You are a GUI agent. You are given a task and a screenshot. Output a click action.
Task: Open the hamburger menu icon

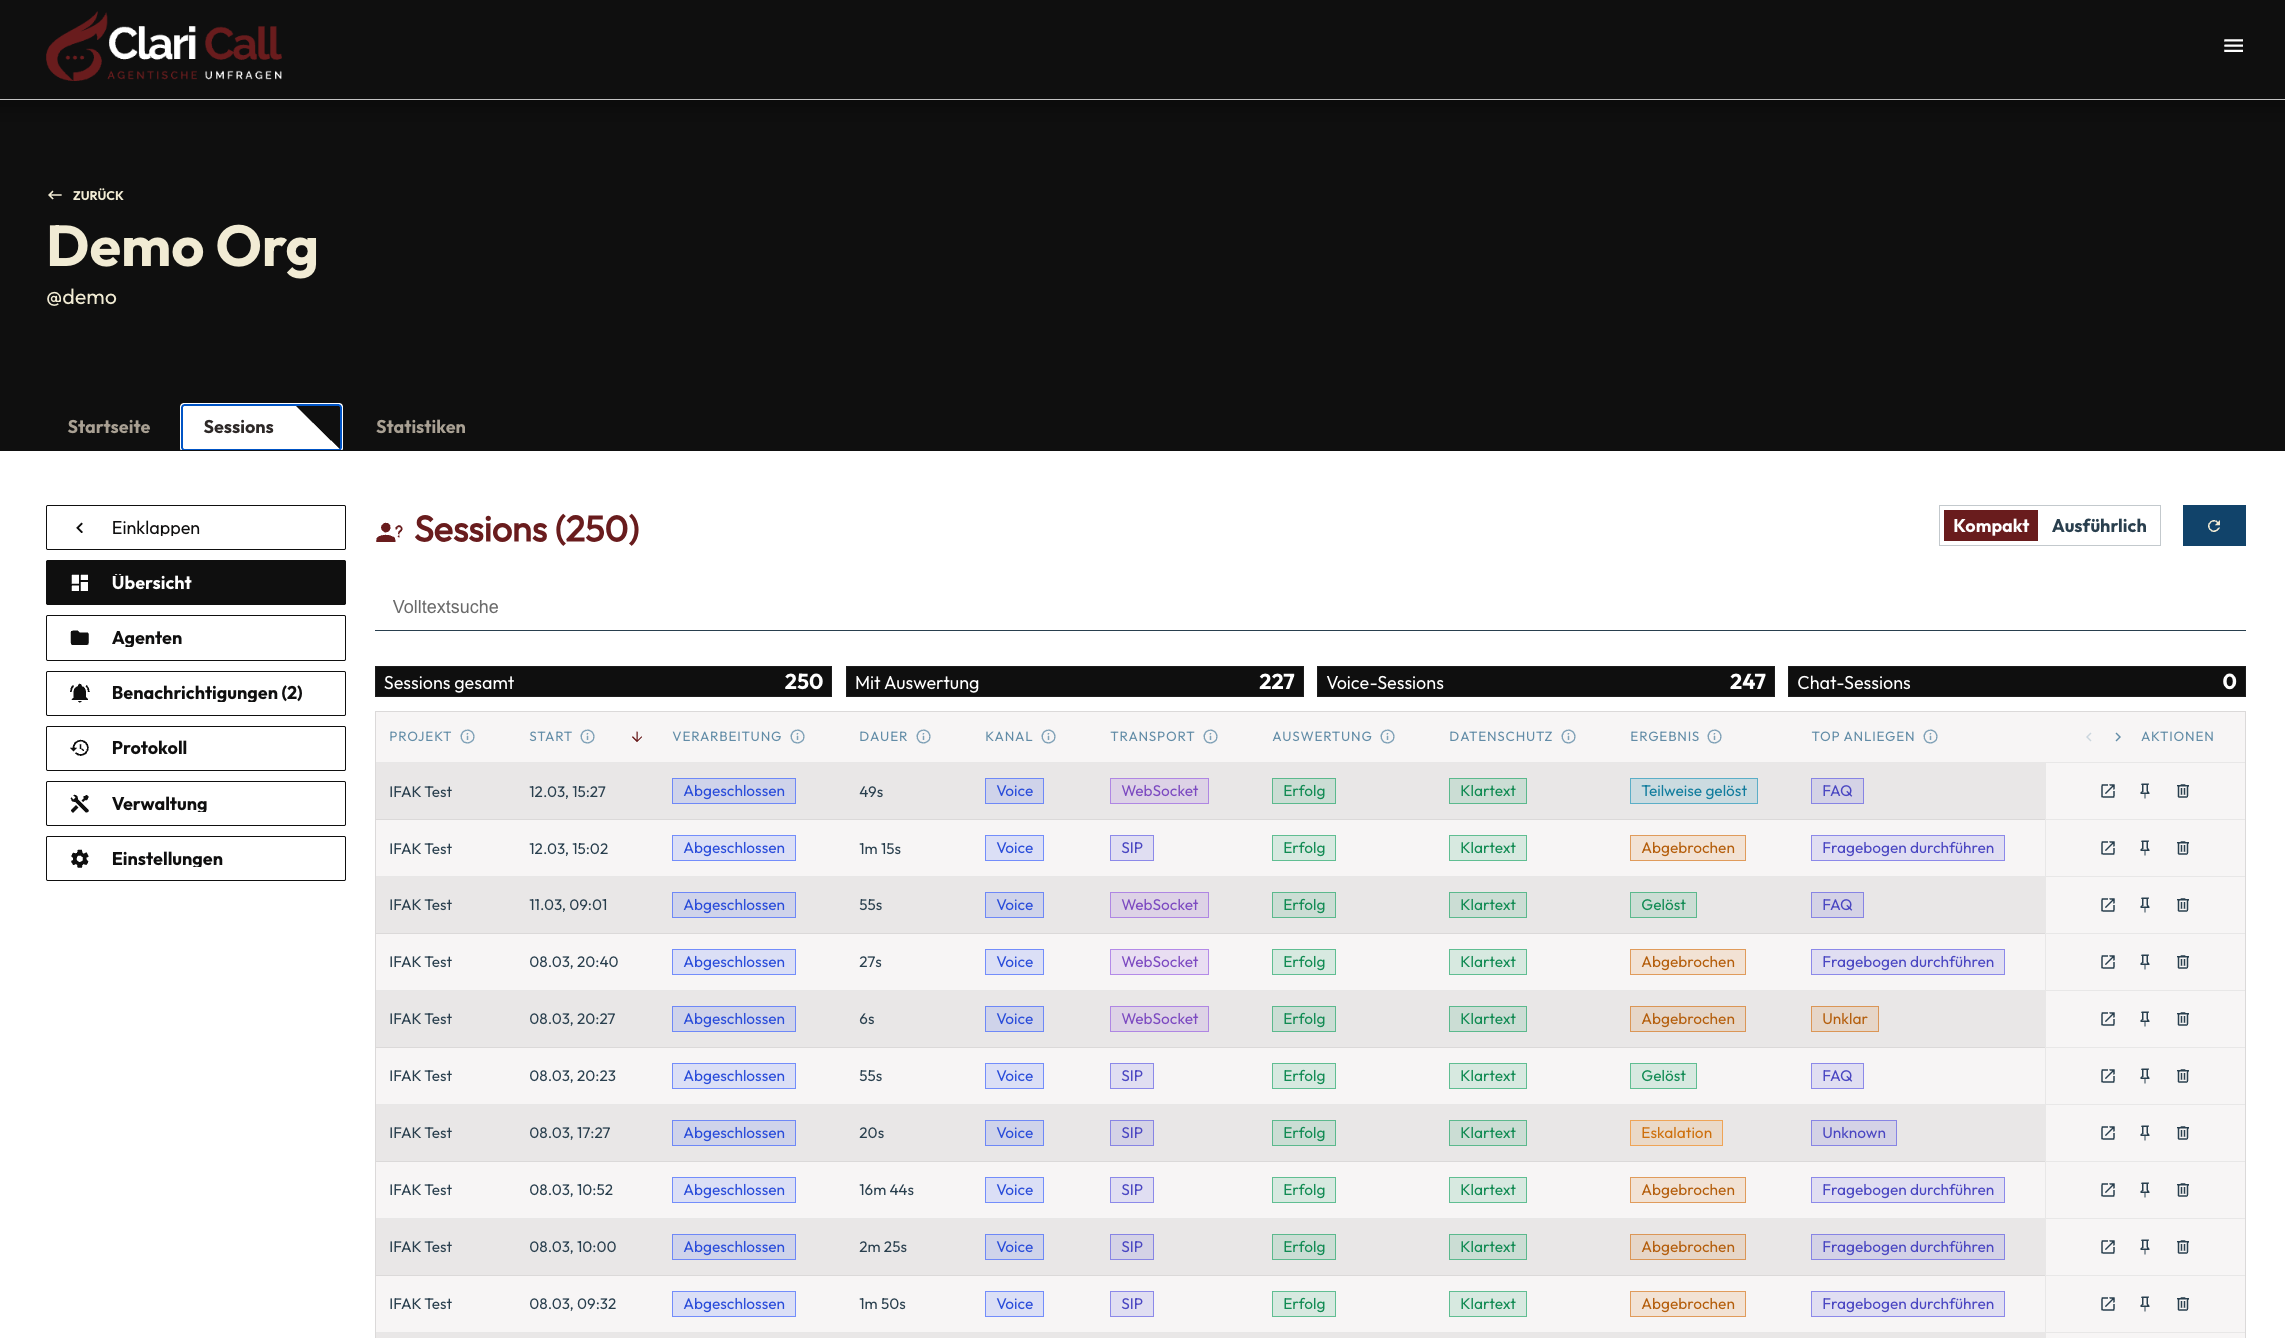pos(2233,46)
